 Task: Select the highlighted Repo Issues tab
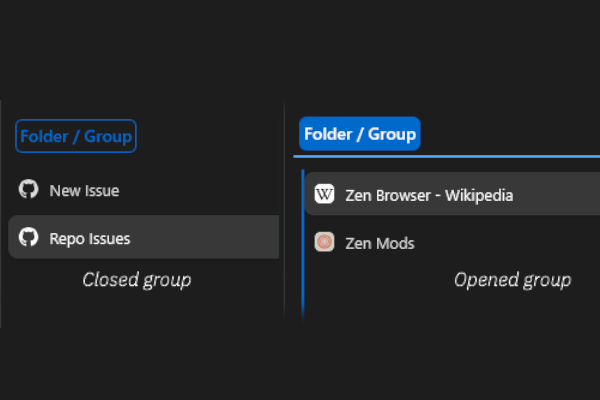point(143,237)
